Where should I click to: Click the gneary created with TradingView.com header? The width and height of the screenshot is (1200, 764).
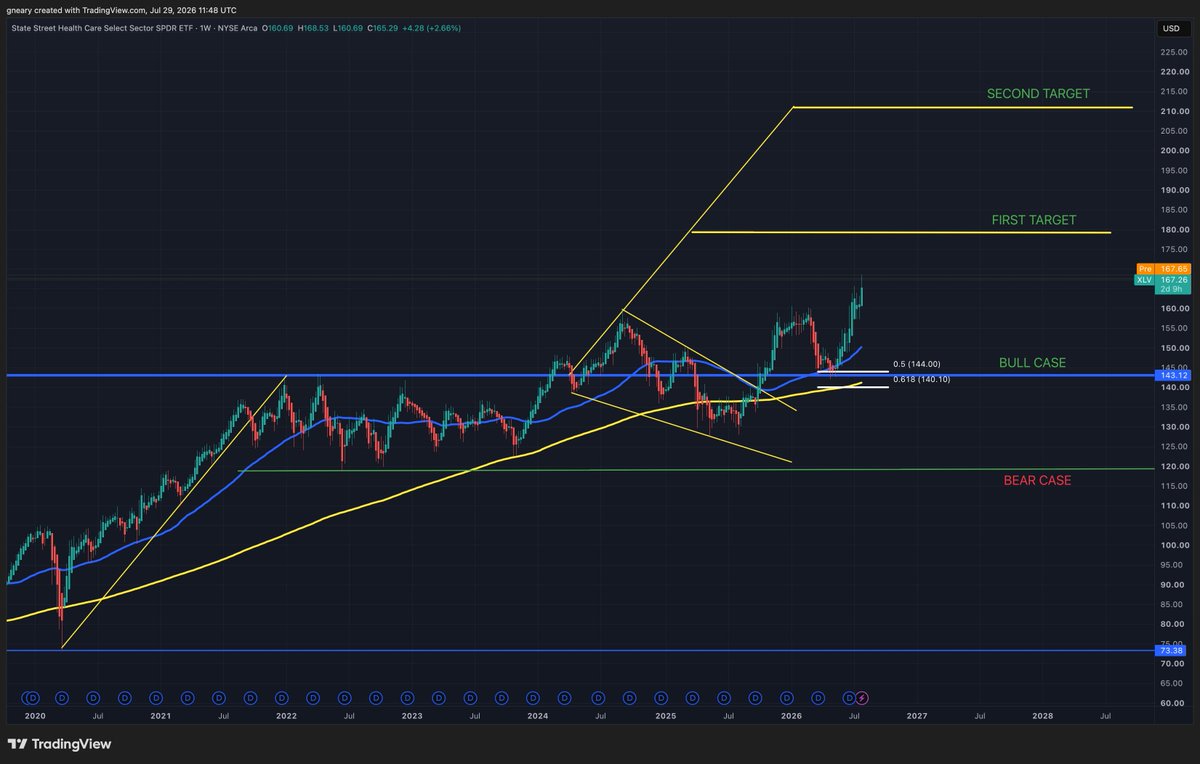122,9
